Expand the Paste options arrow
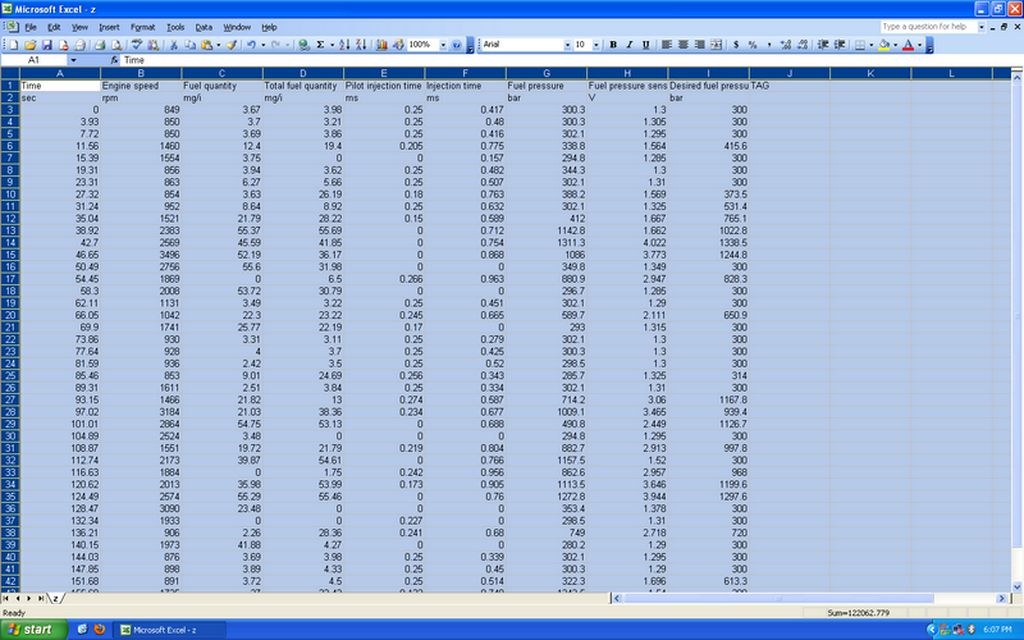The width and height of the screenshot is (1024, 640). [x=218, y=44]
